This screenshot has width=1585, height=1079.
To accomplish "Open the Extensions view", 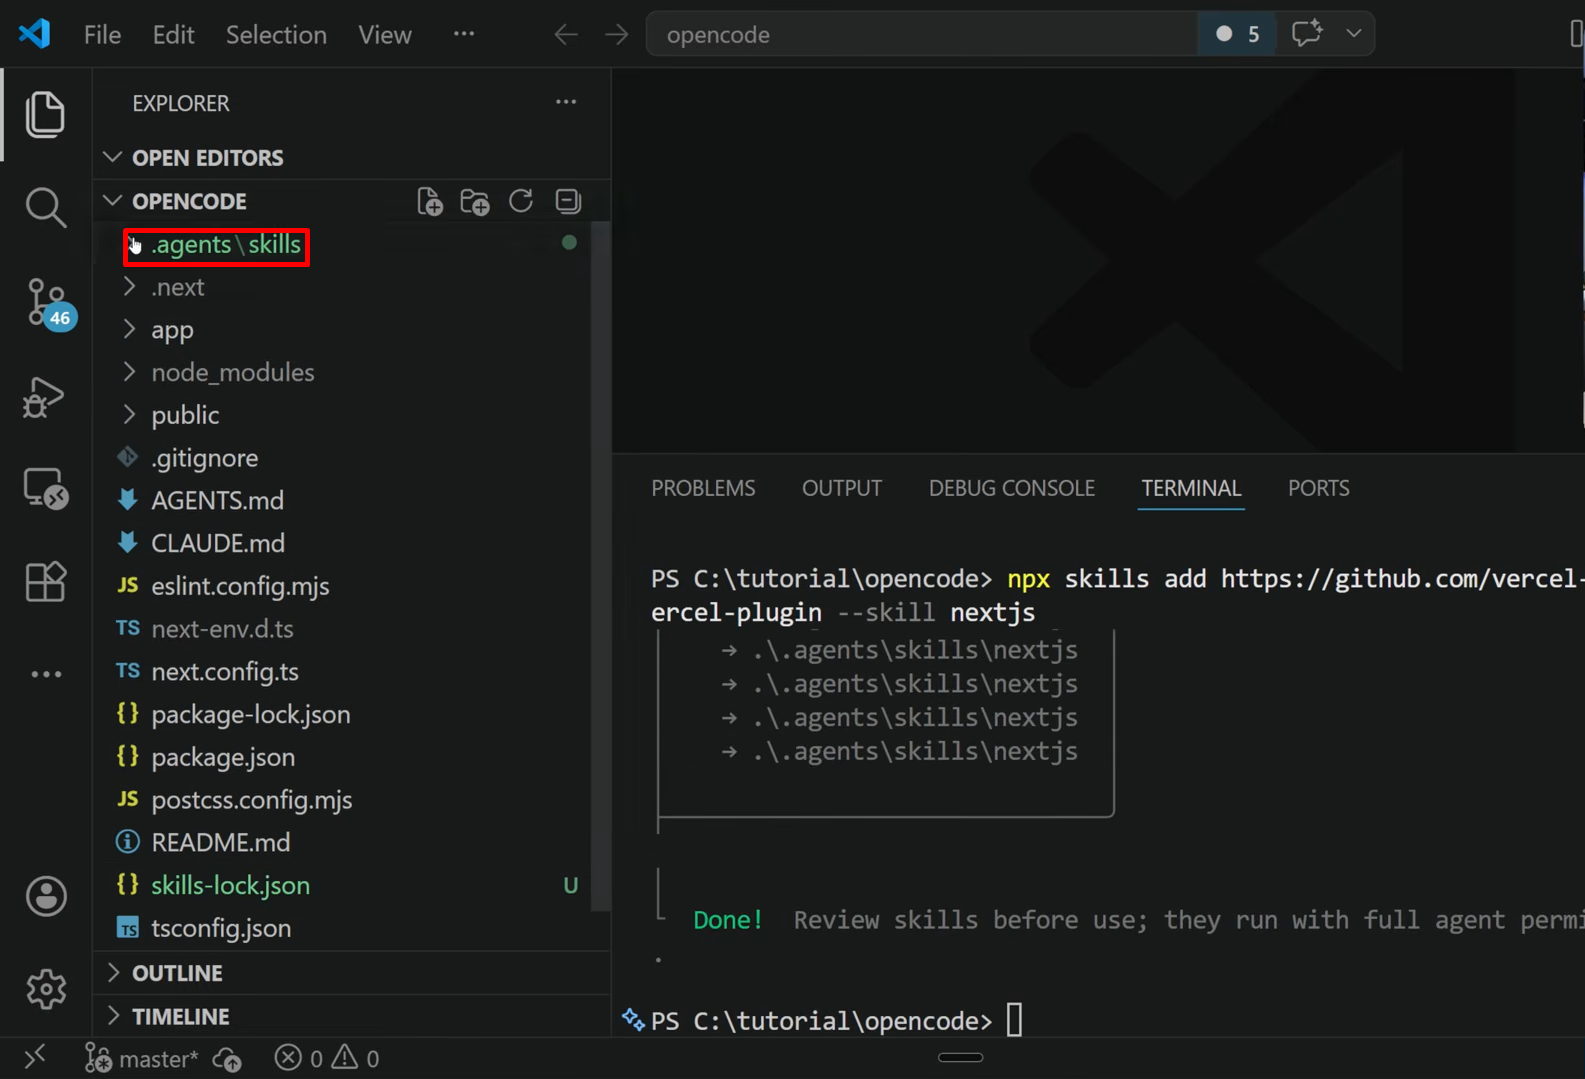I will tap(45, 581).
